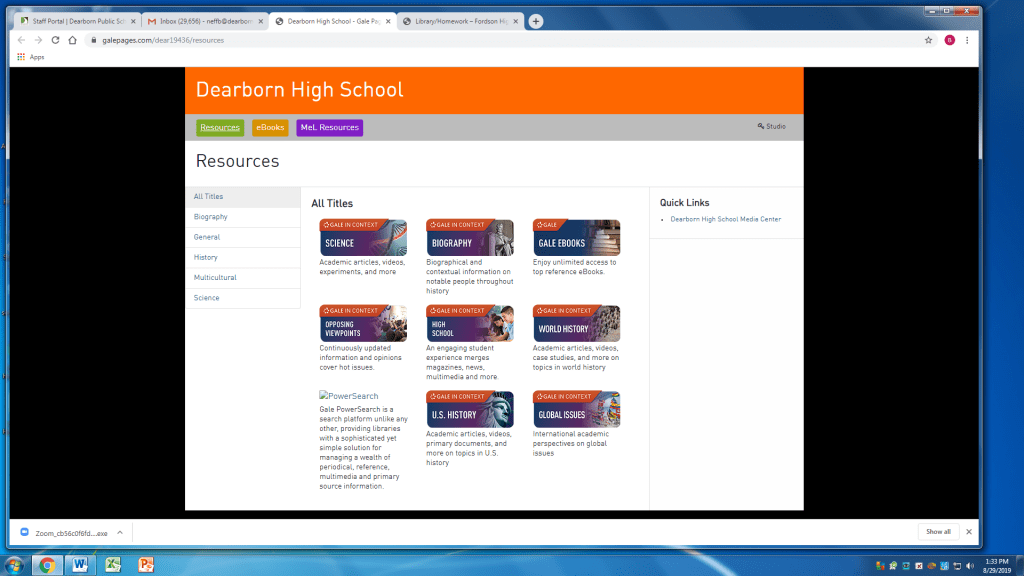Image resolution: width=1024 pixels, height=576 pixels.
Task: Open the Gale eBooks banner
Action: pyautogui.click(x=576, y=238)
